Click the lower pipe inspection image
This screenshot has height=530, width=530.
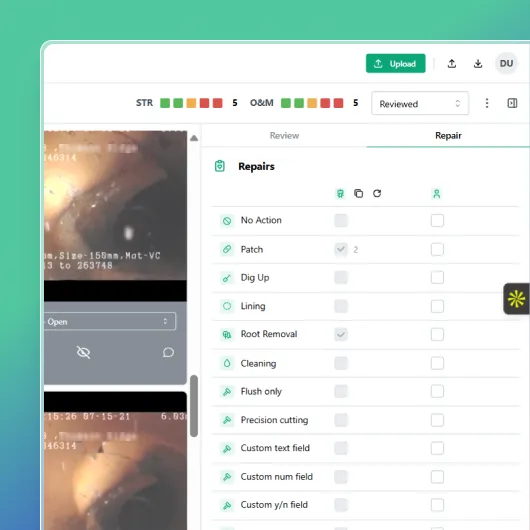point(115,471)
